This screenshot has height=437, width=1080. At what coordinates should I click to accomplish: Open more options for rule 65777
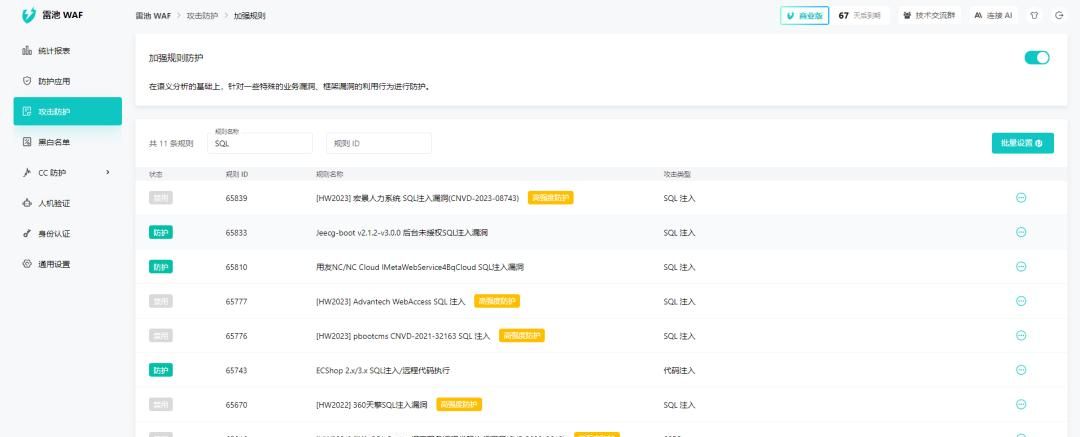[1021, 301]
